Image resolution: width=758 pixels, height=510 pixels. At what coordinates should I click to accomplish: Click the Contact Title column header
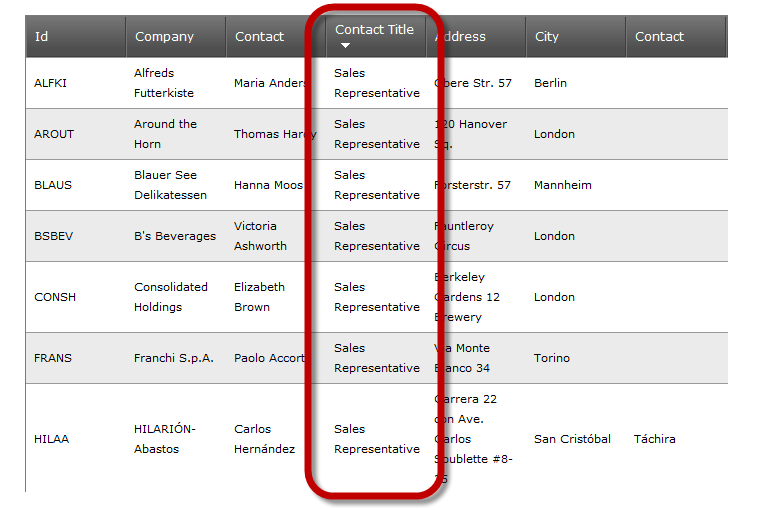[374, 30]
